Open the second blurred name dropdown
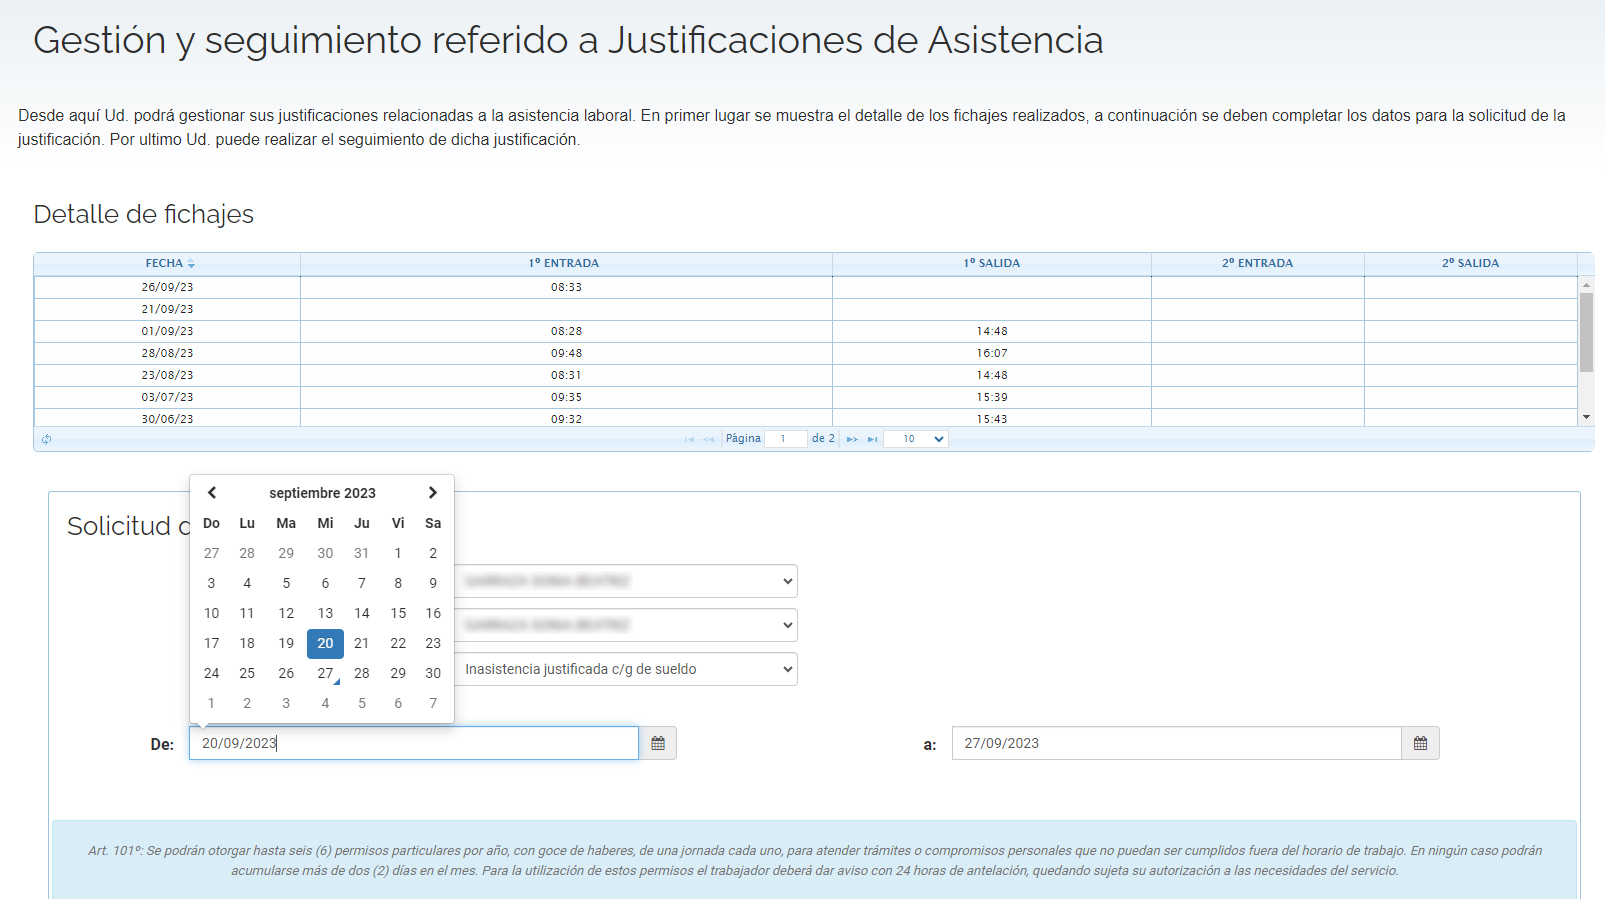The width and height of the screenshot is (1605, 899). tap(626, 625)
